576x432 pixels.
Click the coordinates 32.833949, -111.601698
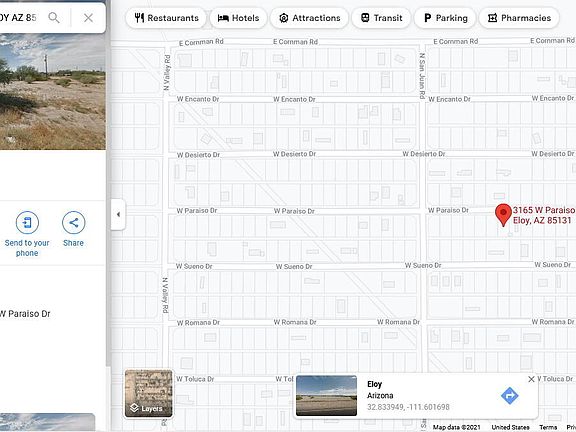coord(408,407)
